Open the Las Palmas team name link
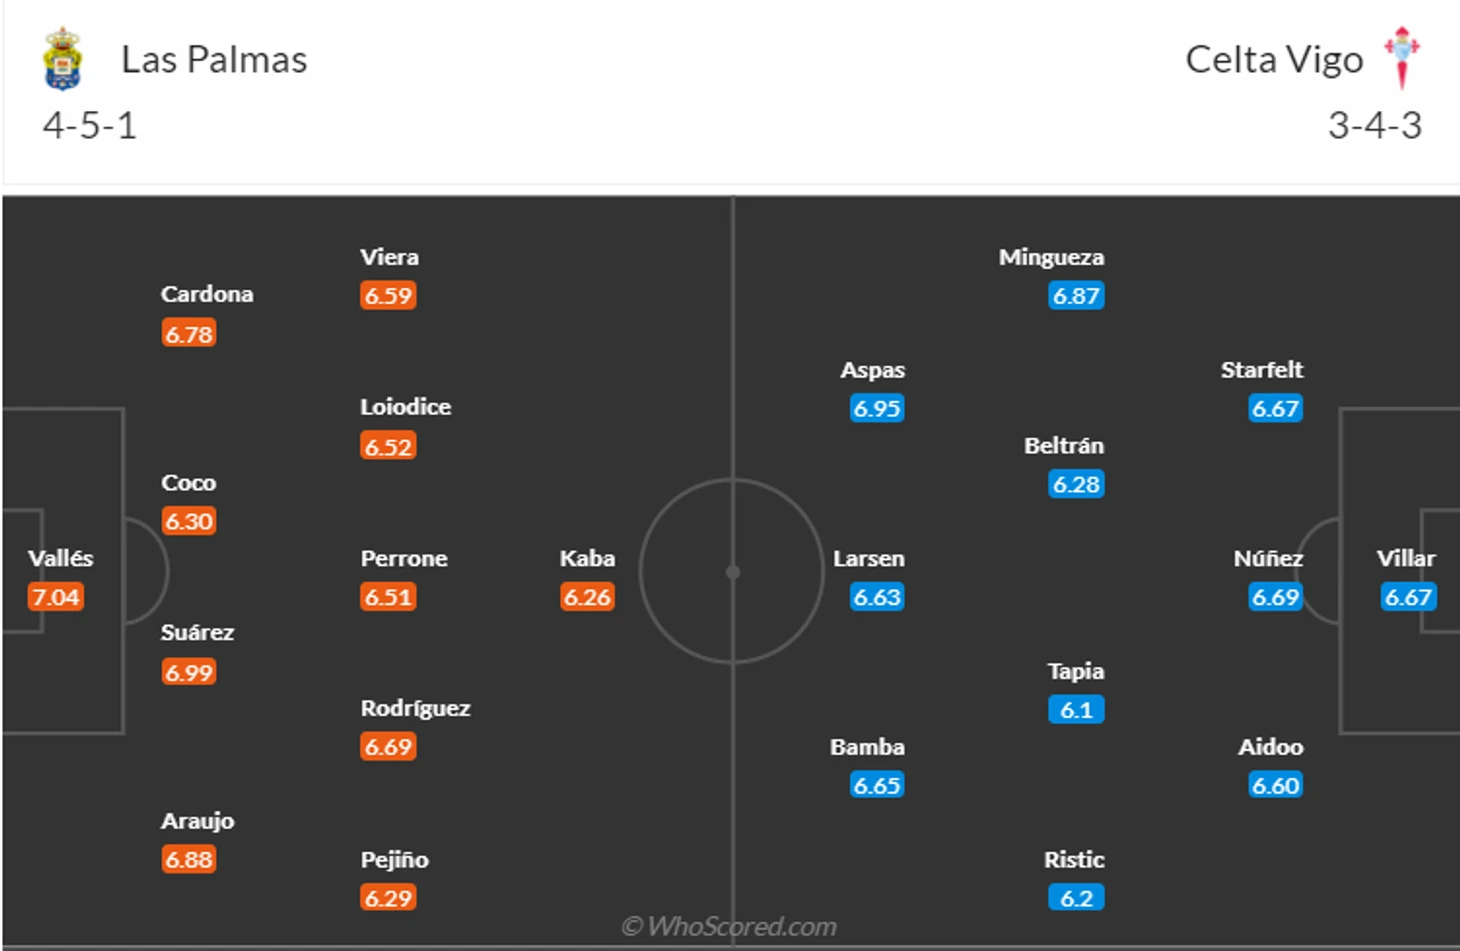Viewport: 1460px width, 951px height. click(x=214, y=60)
